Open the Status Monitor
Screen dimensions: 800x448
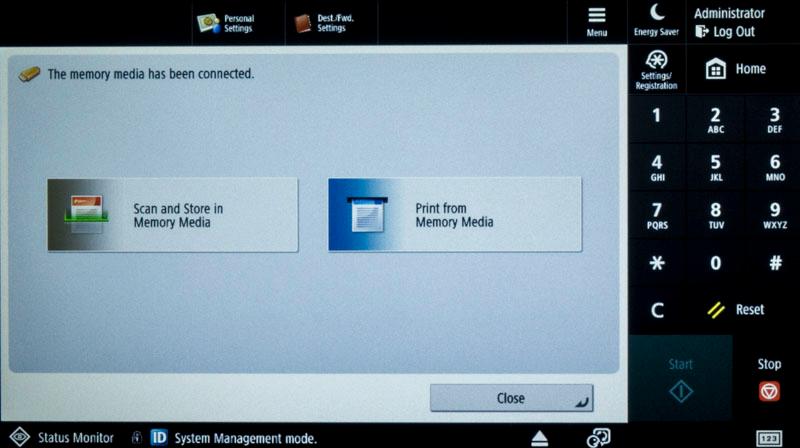coord(62,437)
